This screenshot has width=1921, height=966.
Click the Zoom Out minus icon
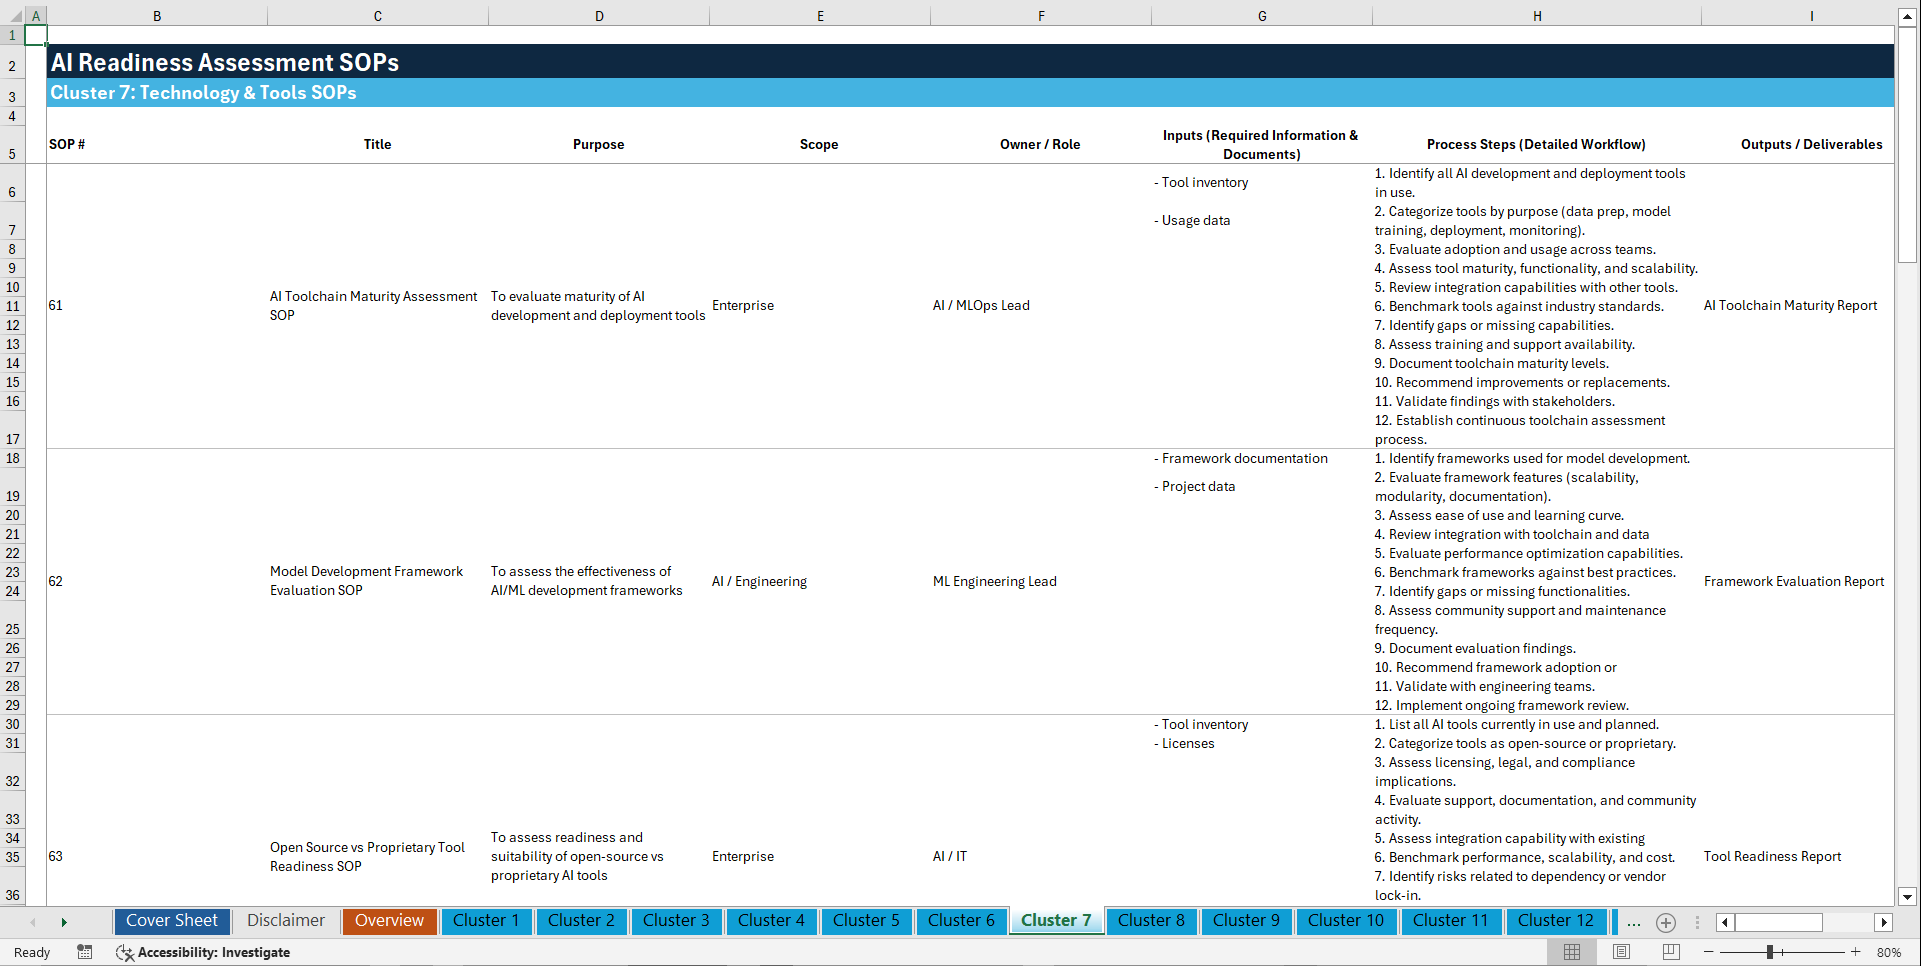[1710, 952]
